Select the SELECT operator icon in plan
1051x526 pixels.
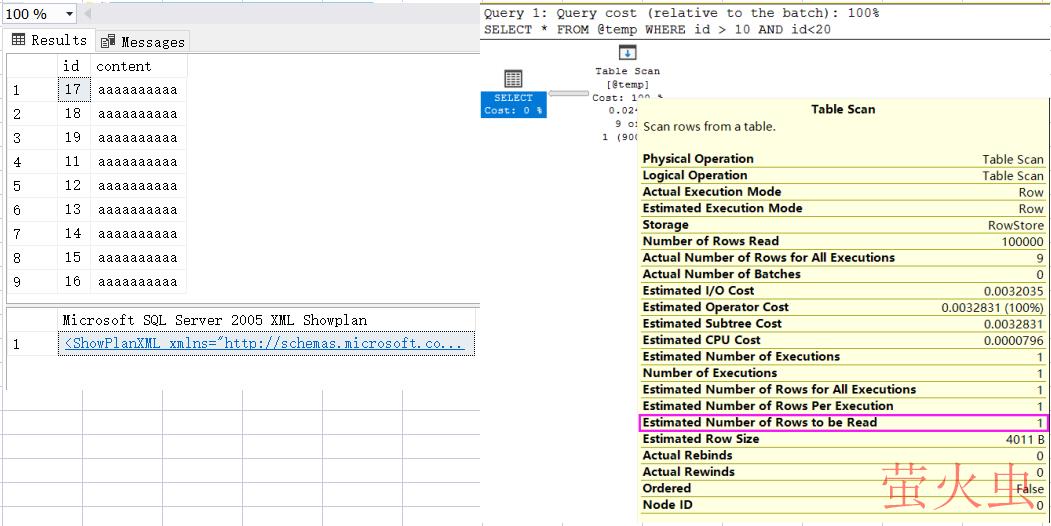pyautogui.click(x=513, y=79)
